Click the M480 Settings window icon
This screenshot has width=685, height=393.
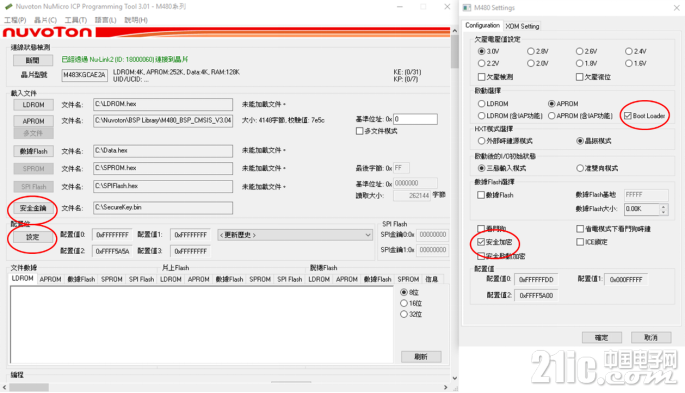click(467, 7)
